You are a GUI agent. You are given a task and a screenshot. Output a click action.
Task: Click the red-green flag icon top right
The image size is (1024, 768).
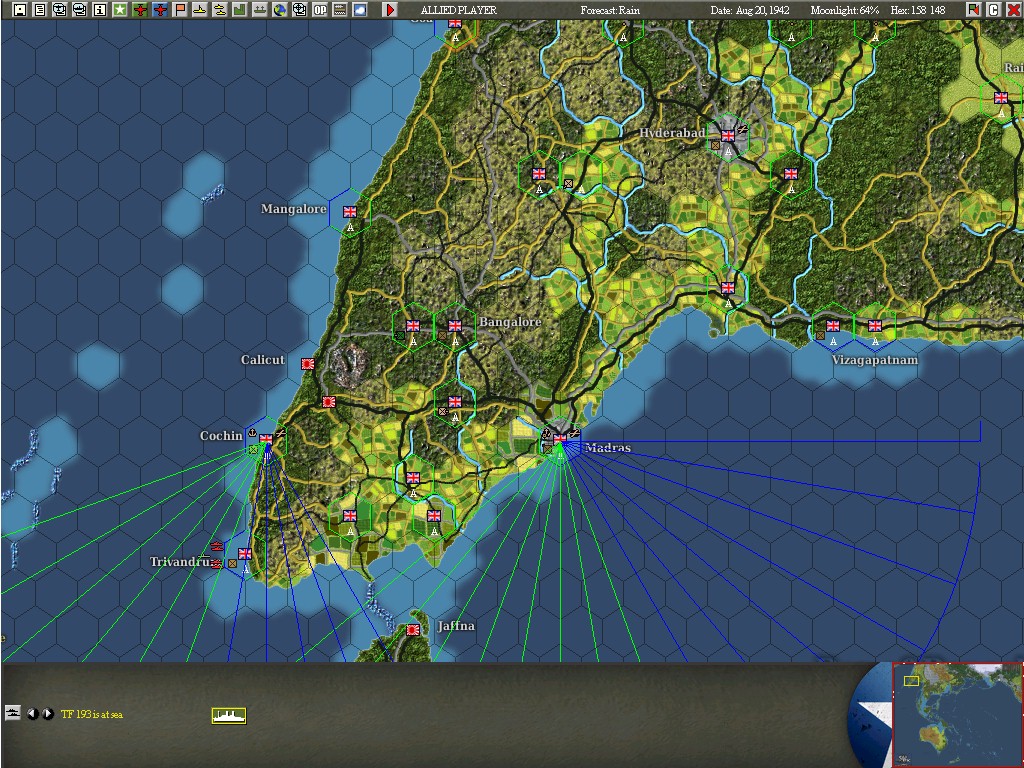[973, 10]
